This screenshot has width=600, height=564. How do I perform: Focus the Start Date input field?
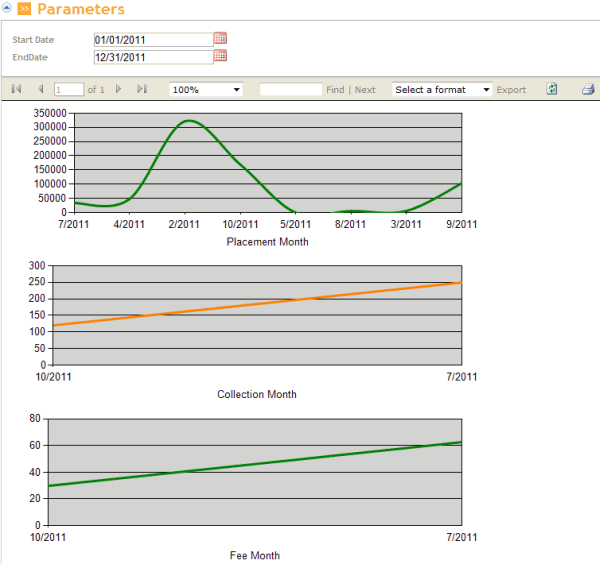tap(152, 40)
